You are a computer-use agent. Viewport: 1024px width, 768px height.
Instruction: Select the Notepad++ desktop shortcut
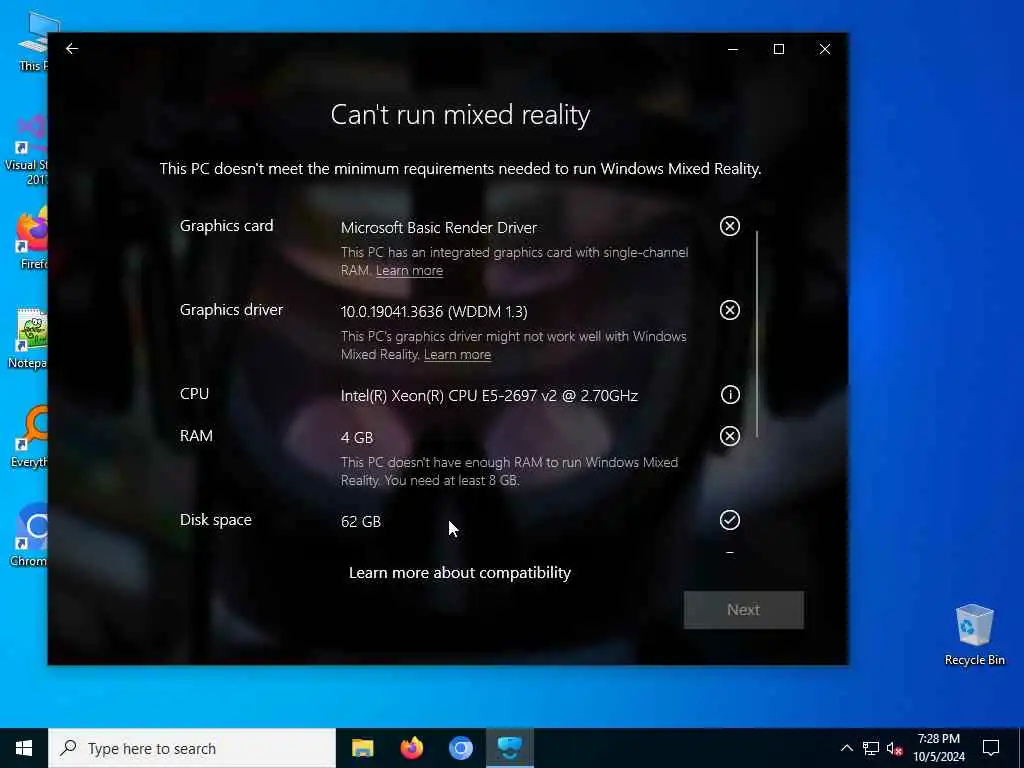[x=27, y=338]
